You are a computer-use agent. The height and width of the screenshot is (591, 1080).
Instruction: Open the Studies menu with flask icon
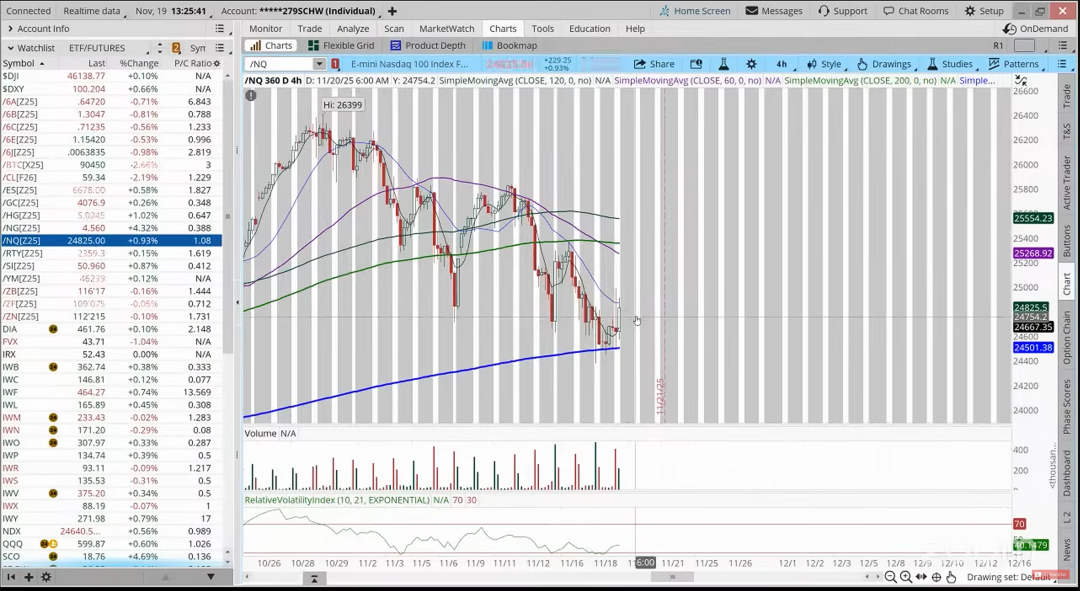click(952, 64)
